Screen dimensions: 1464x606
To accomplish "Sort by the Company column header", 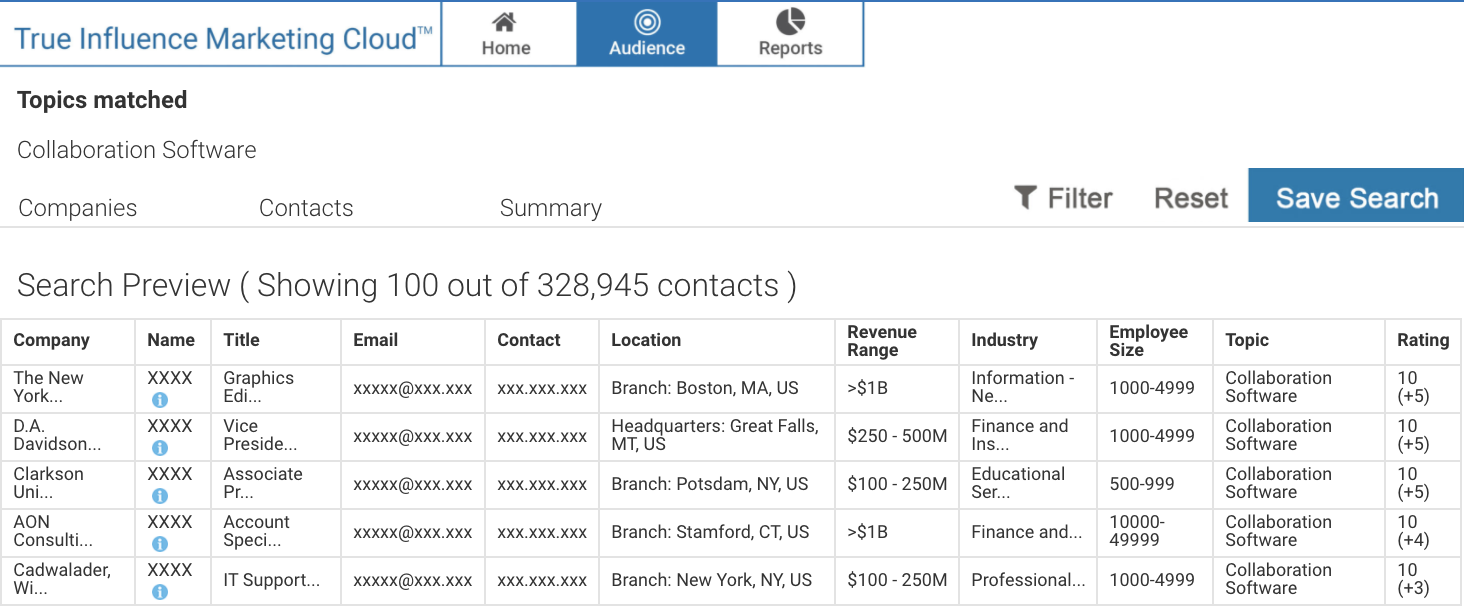I will (51, 340).
